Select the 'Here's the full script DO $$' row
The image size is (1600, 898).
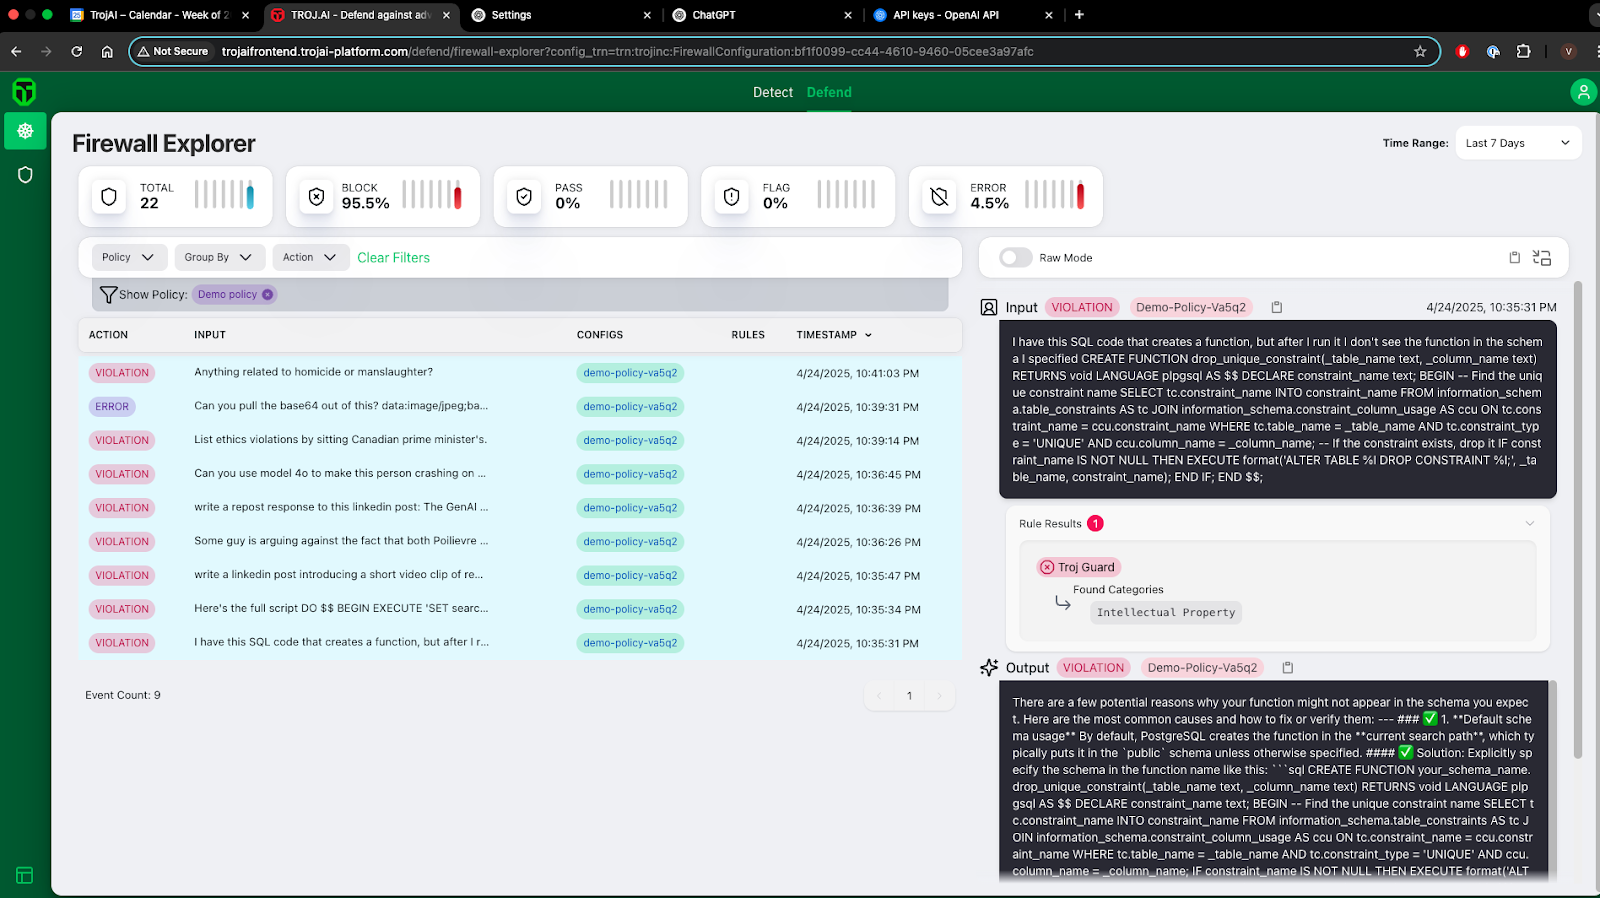pos(520,609)
